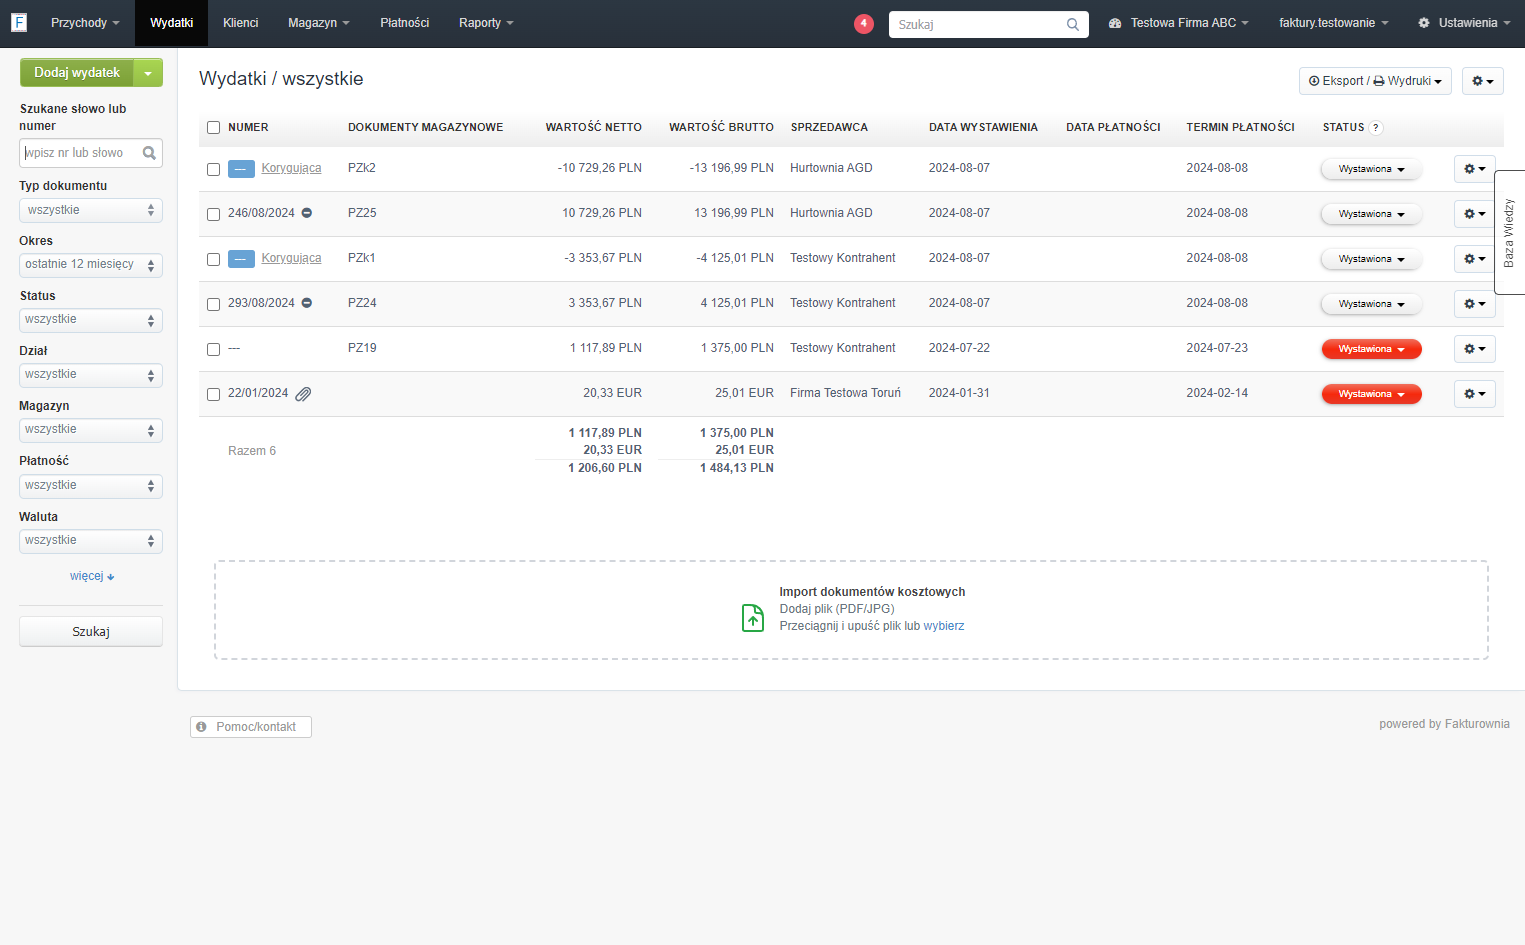The width and height of the screenshot is (1525, 945).
Task: Click the status help question mark icon
Action: point(1376,127)
